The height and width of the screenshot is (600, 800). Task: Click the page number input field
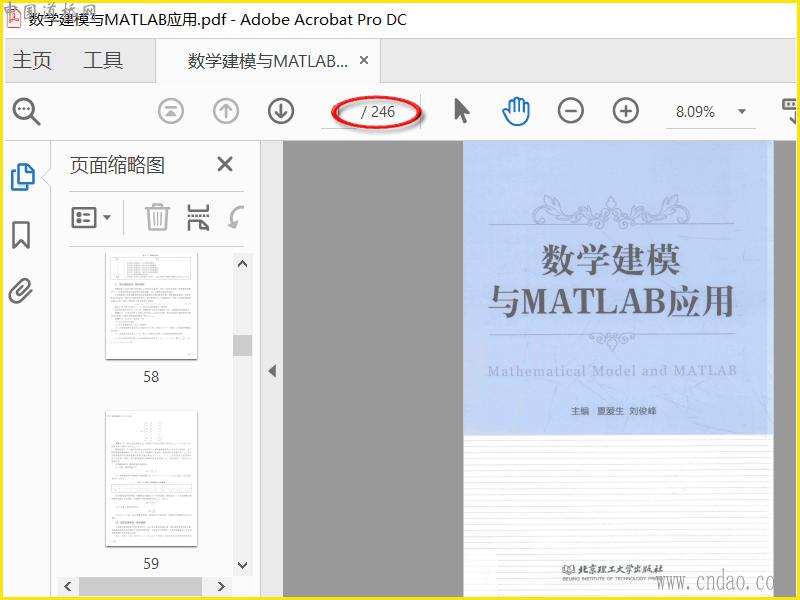[x=341, y=112]
